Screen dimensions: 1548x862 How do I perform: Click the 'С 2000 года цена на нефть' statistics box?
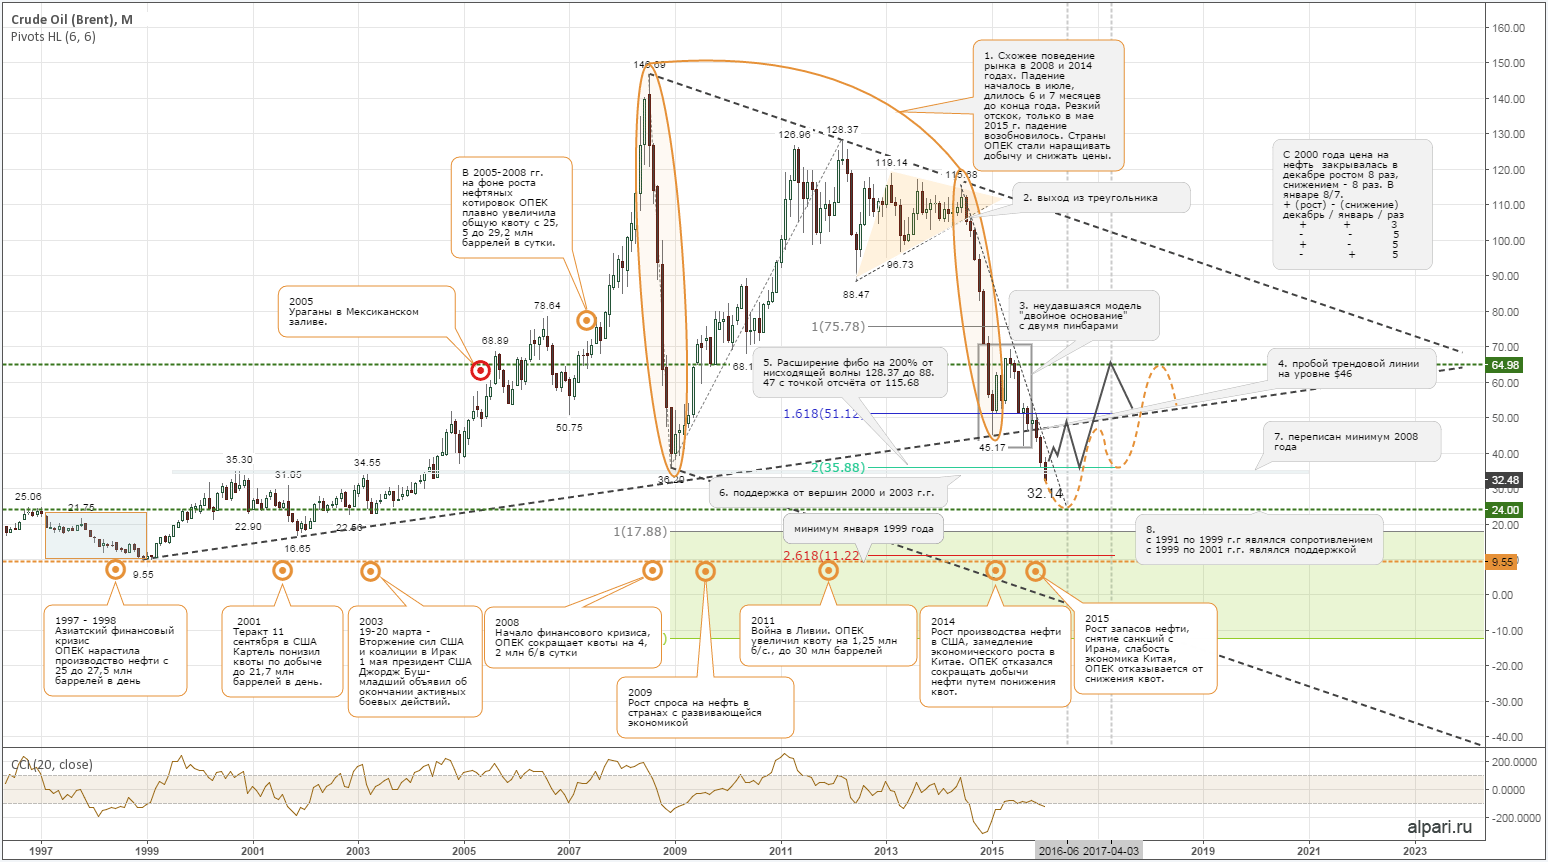click(x=1352, y=205)
